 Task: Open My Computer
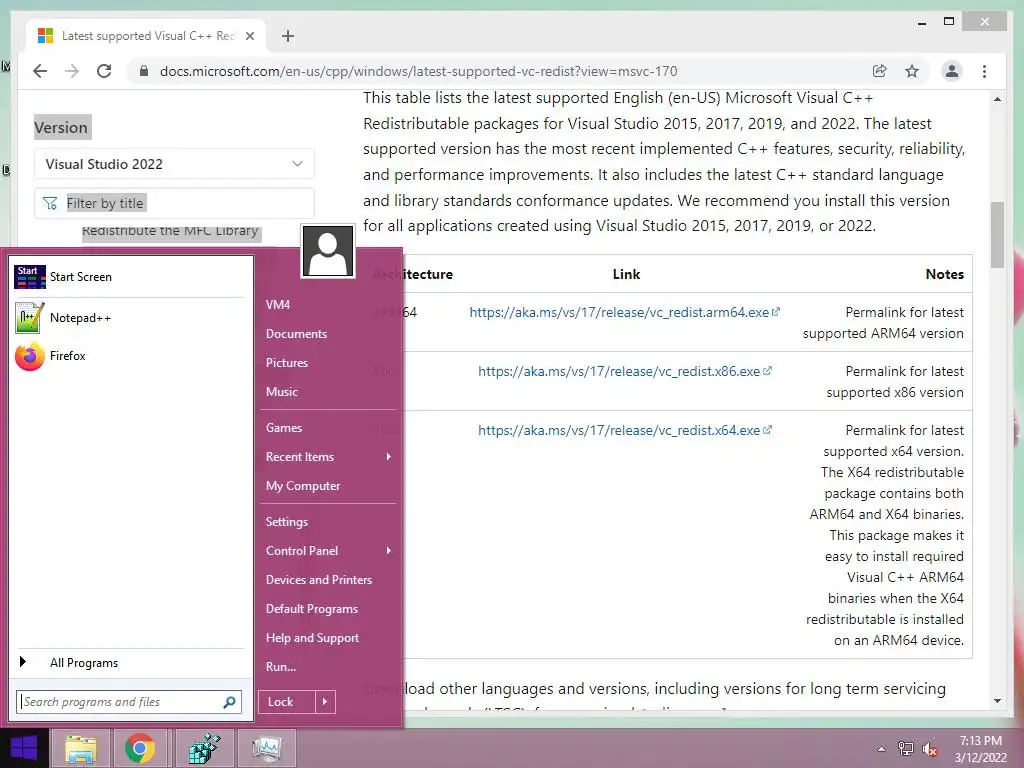coord(302,486)
